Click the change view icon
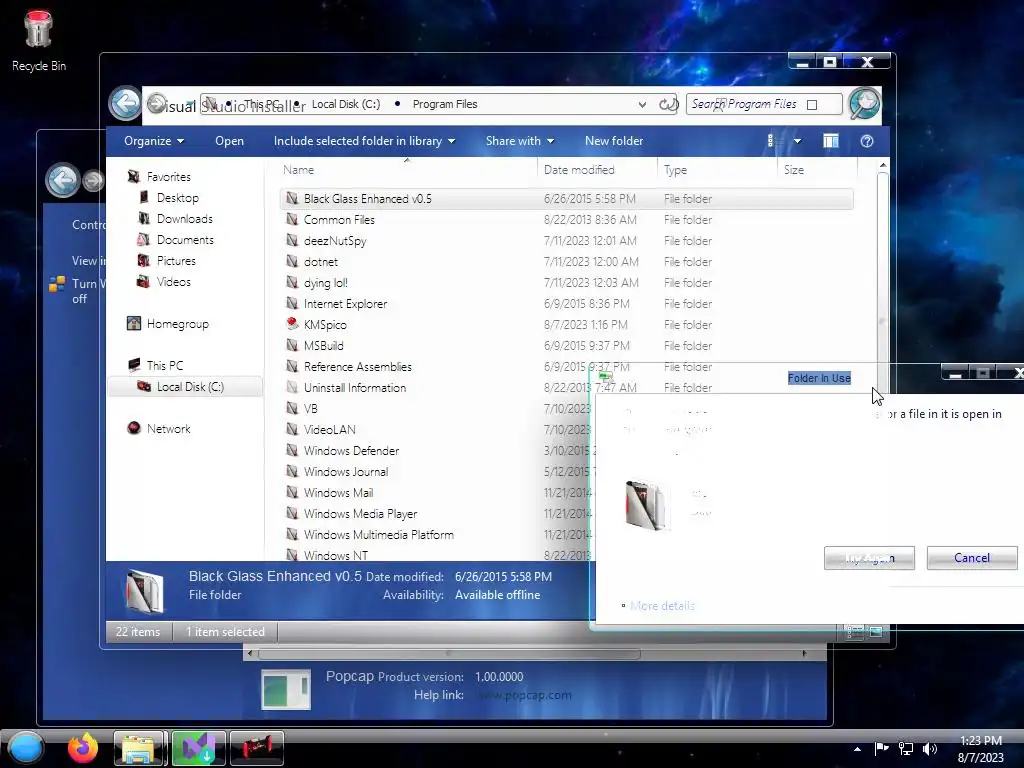This screenshot has height=768, width=1024. click(x=771, y=141)
